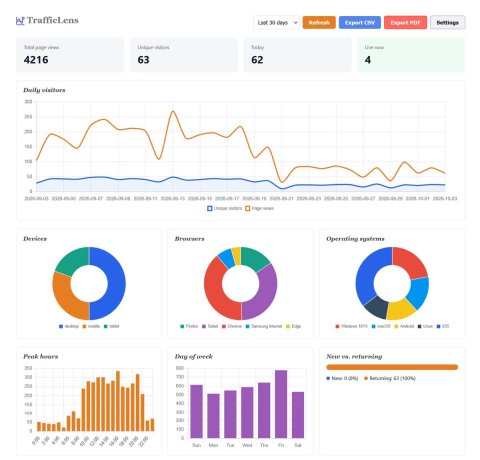Viewport: 480px width, 460px height.
Task: Click the light-blue Samsung segment of Browsers donut
Action: click(x=227, y=259)
